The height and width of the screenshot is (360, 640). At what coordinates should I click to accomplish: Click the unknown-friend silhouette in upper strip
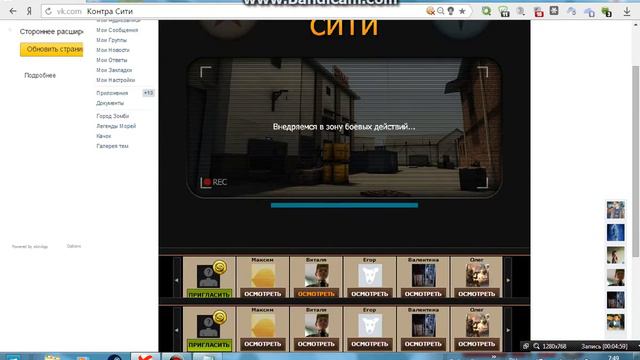(208, 276)
